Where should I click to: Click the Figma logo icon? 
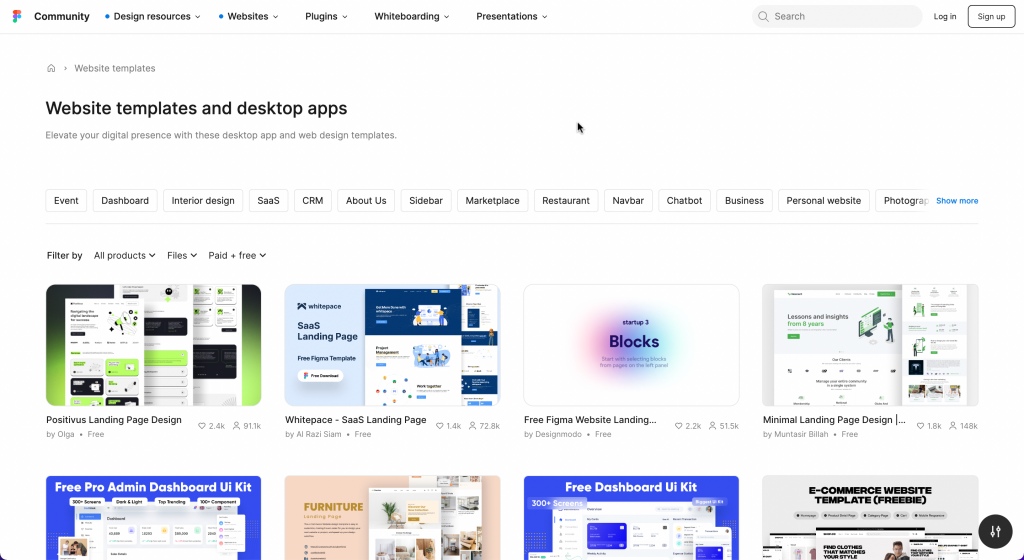[17, 16]
